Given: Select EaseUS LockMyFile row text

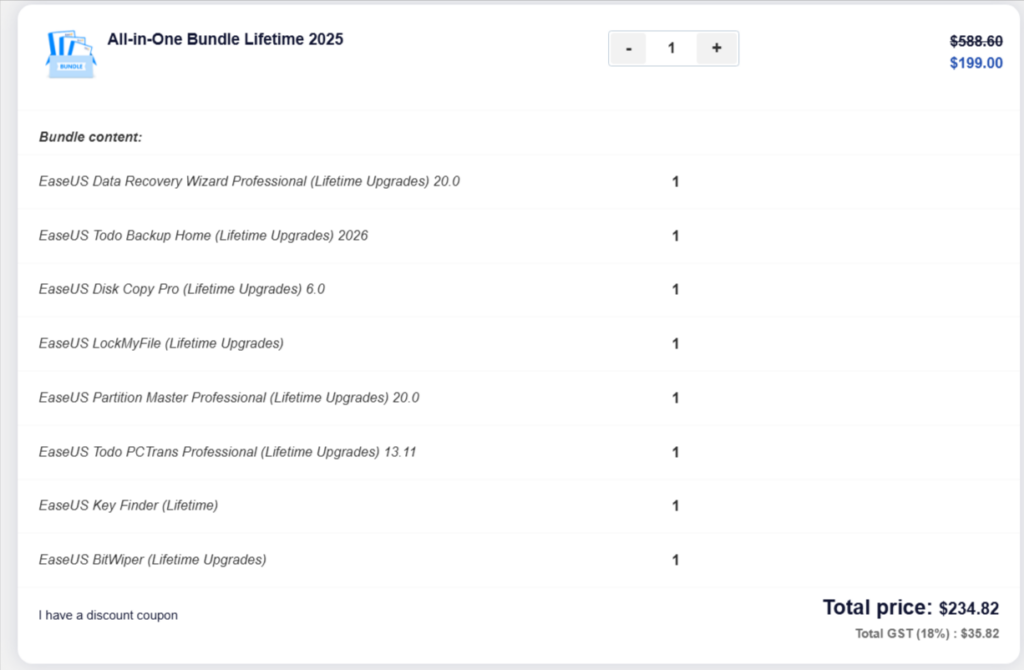Looking at the screenshot, I should (x=161, y=343).
